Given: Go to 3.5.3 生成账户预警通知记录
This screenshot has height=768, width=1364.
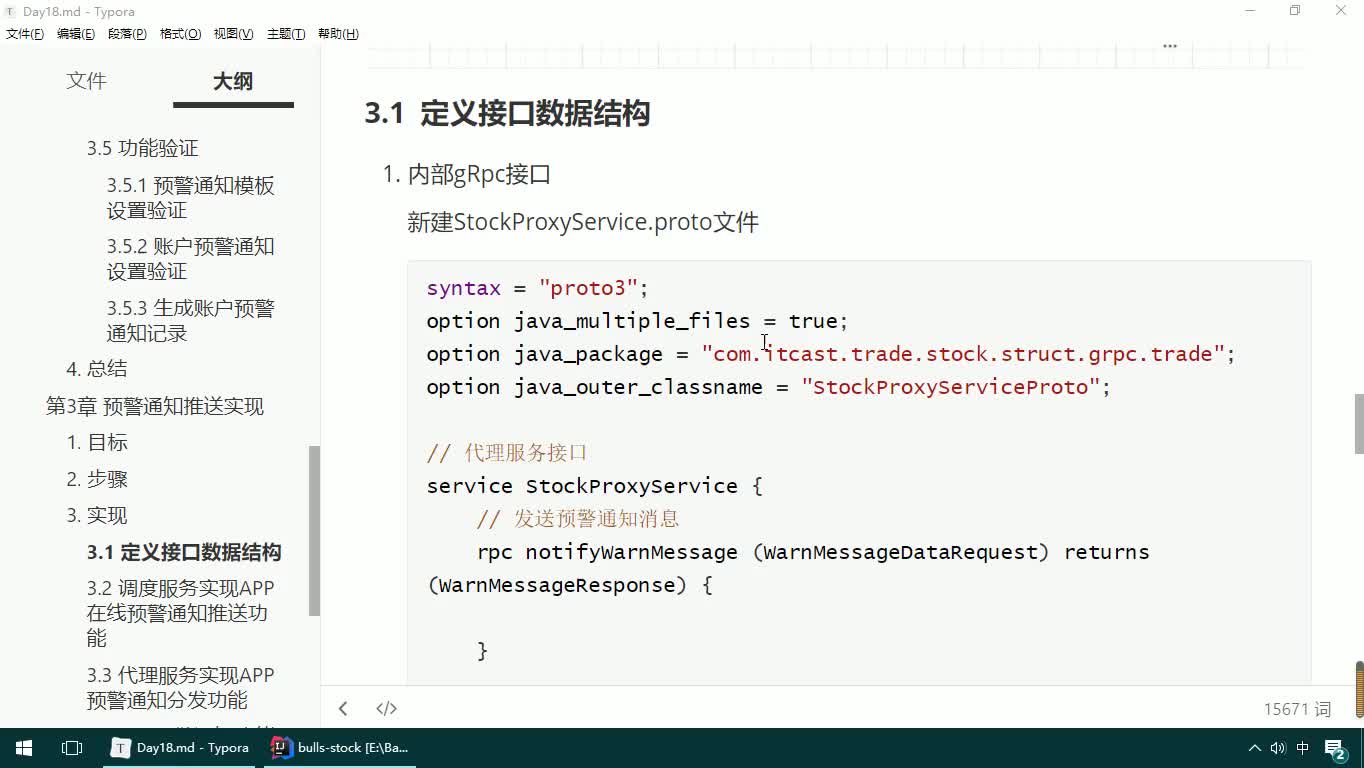Looking at the screenshot, I should pos(191,321).
